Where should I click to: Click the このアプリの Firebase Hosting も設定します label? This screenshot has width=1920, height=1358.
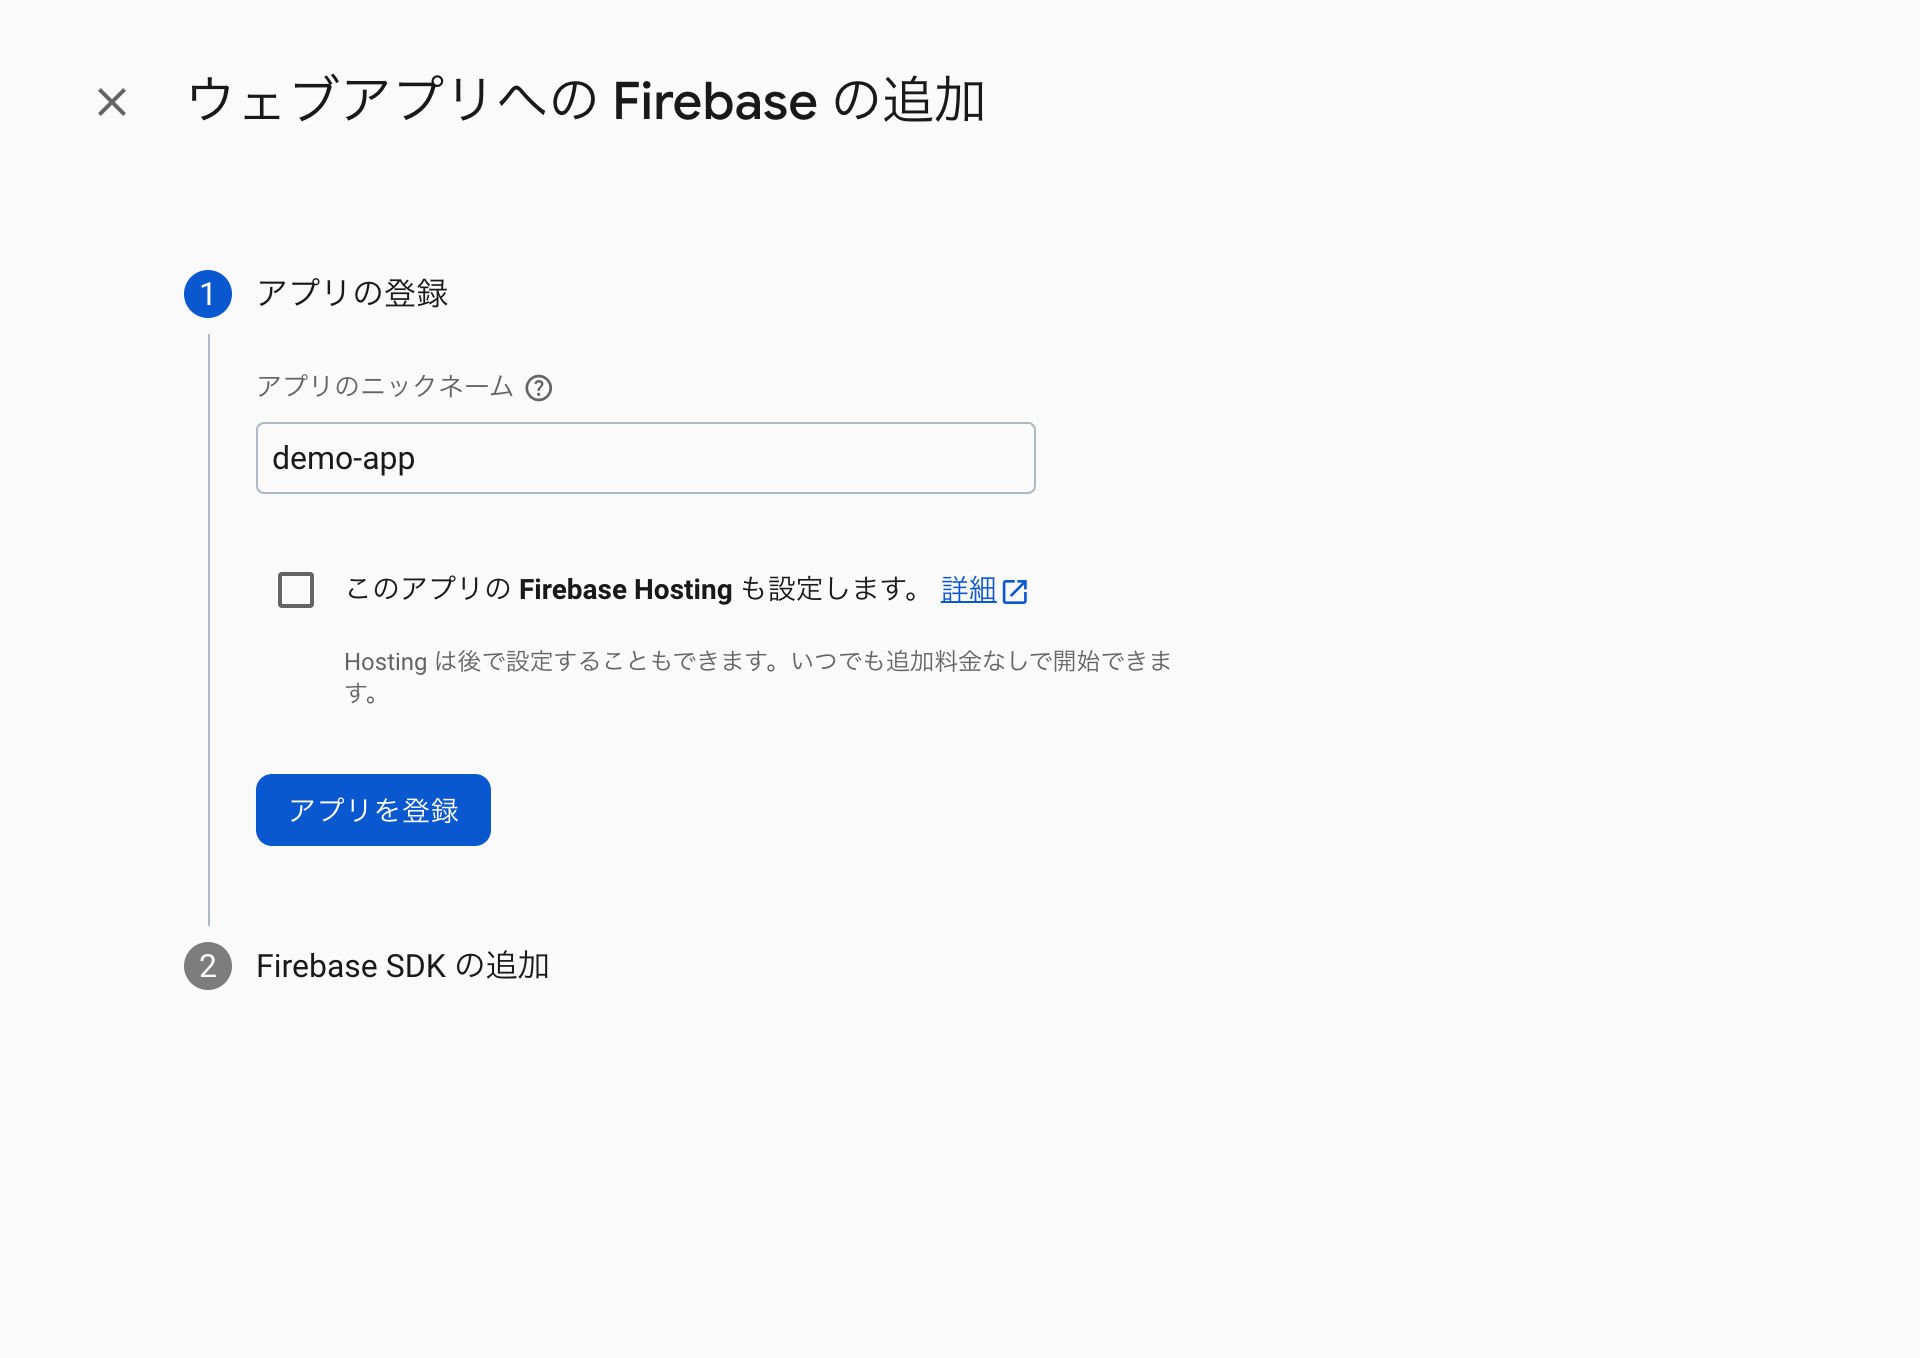pos(633,589)
